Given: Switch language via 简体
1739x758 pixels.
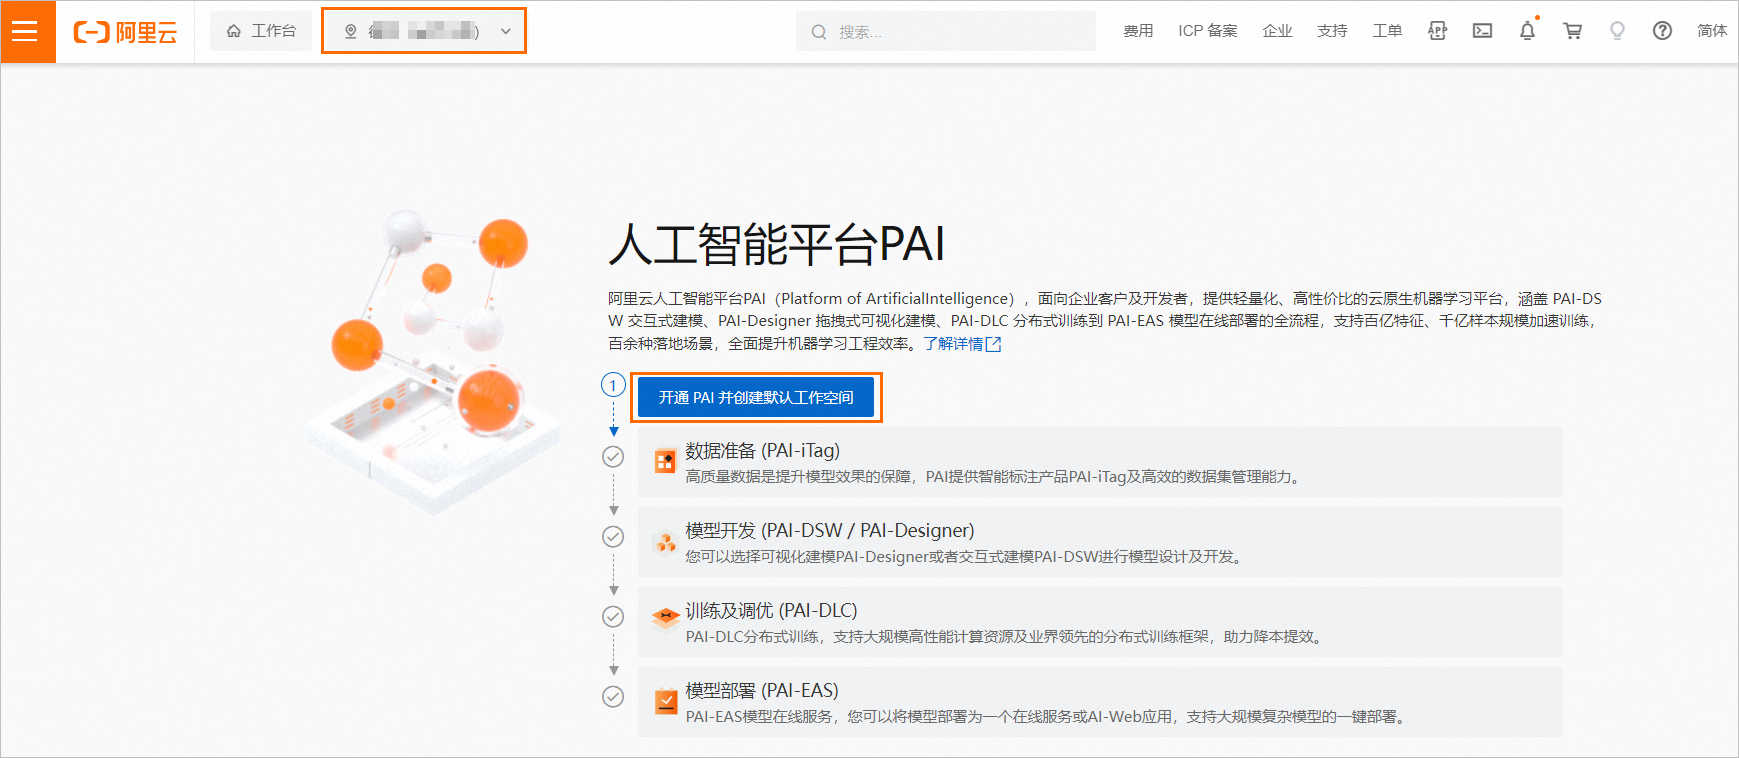Looking at the screenshot, I should click(x=1712, y=31).
